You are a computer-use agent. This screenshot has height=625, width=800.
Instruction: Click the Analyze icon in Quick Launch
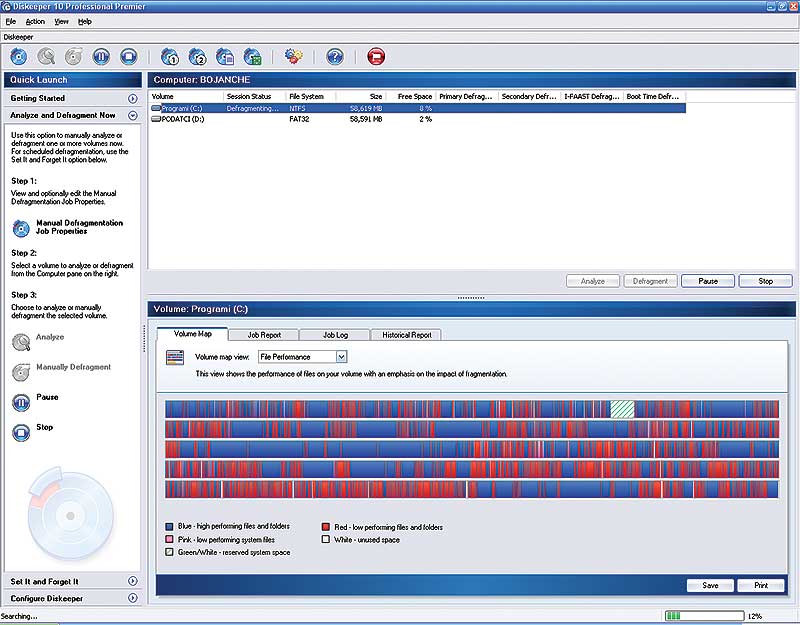coord(21,342)
